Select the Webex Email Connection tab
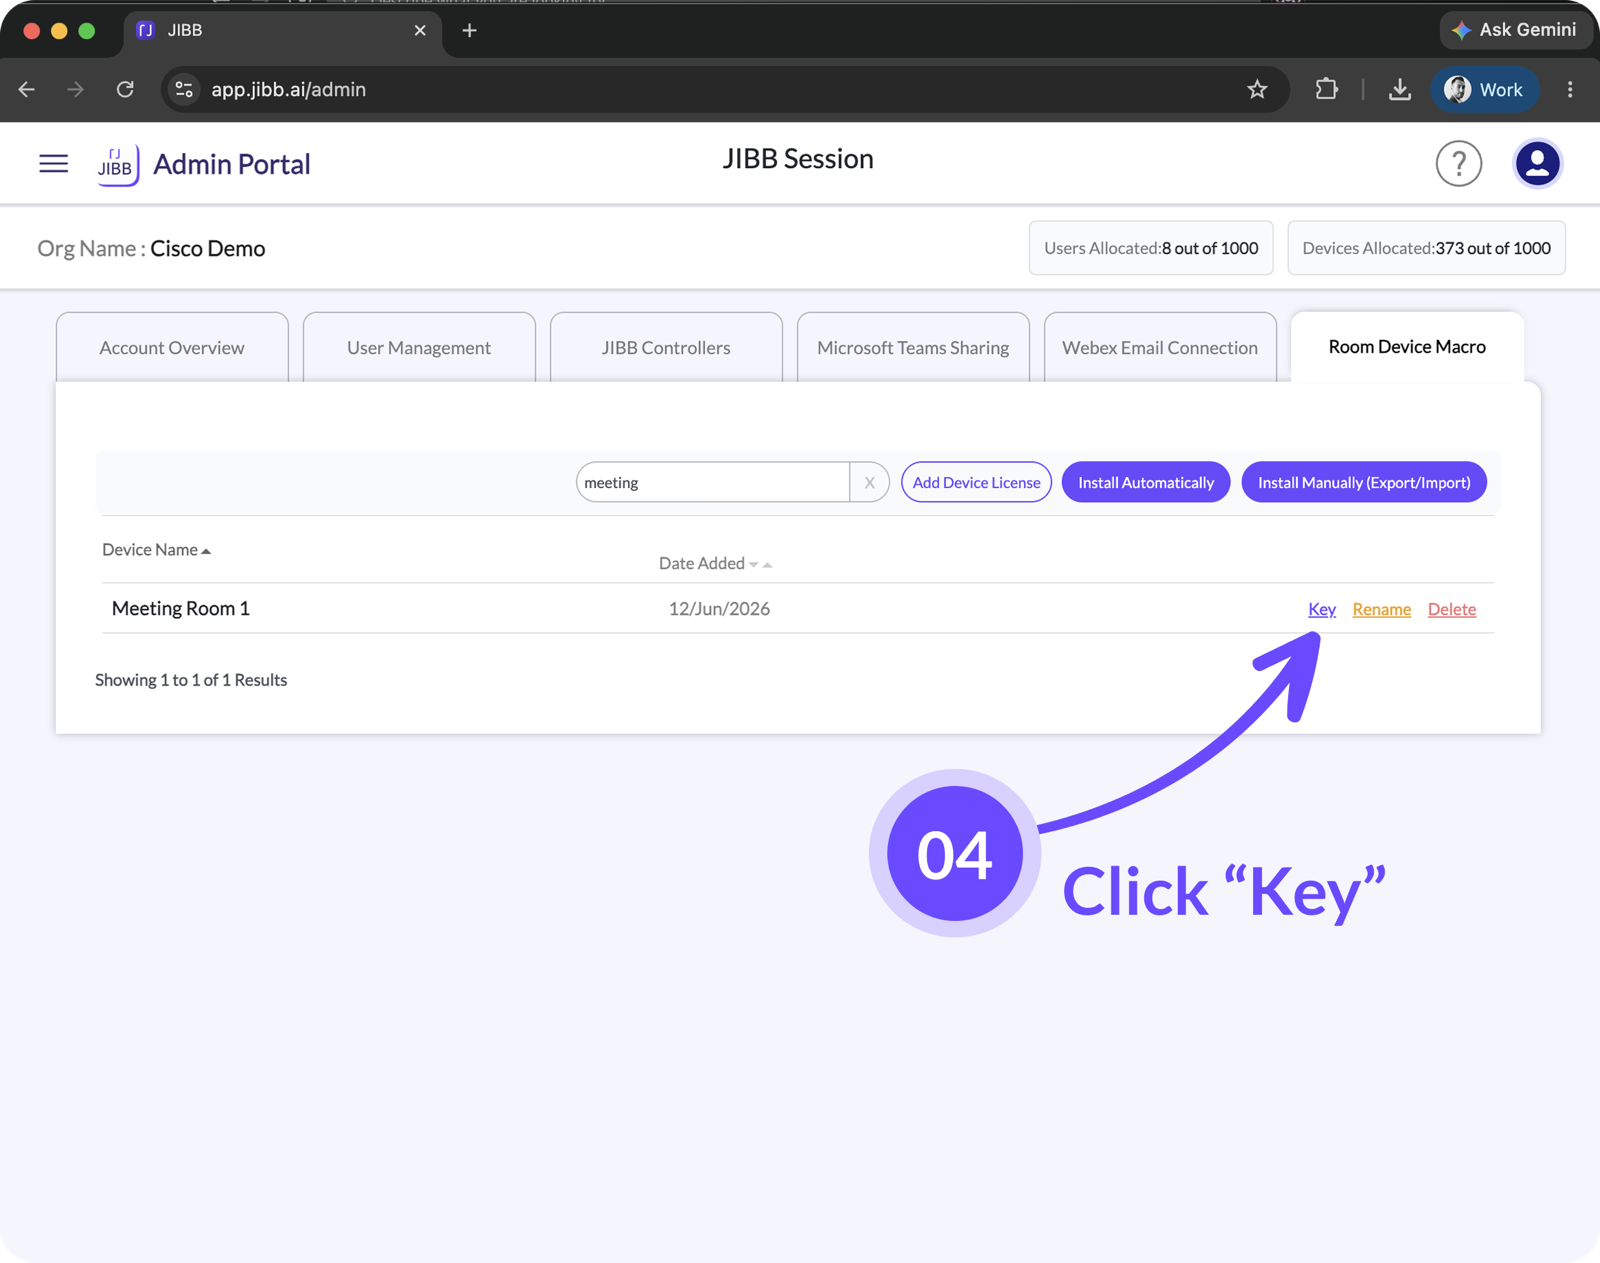 [x=1160, y=347]
